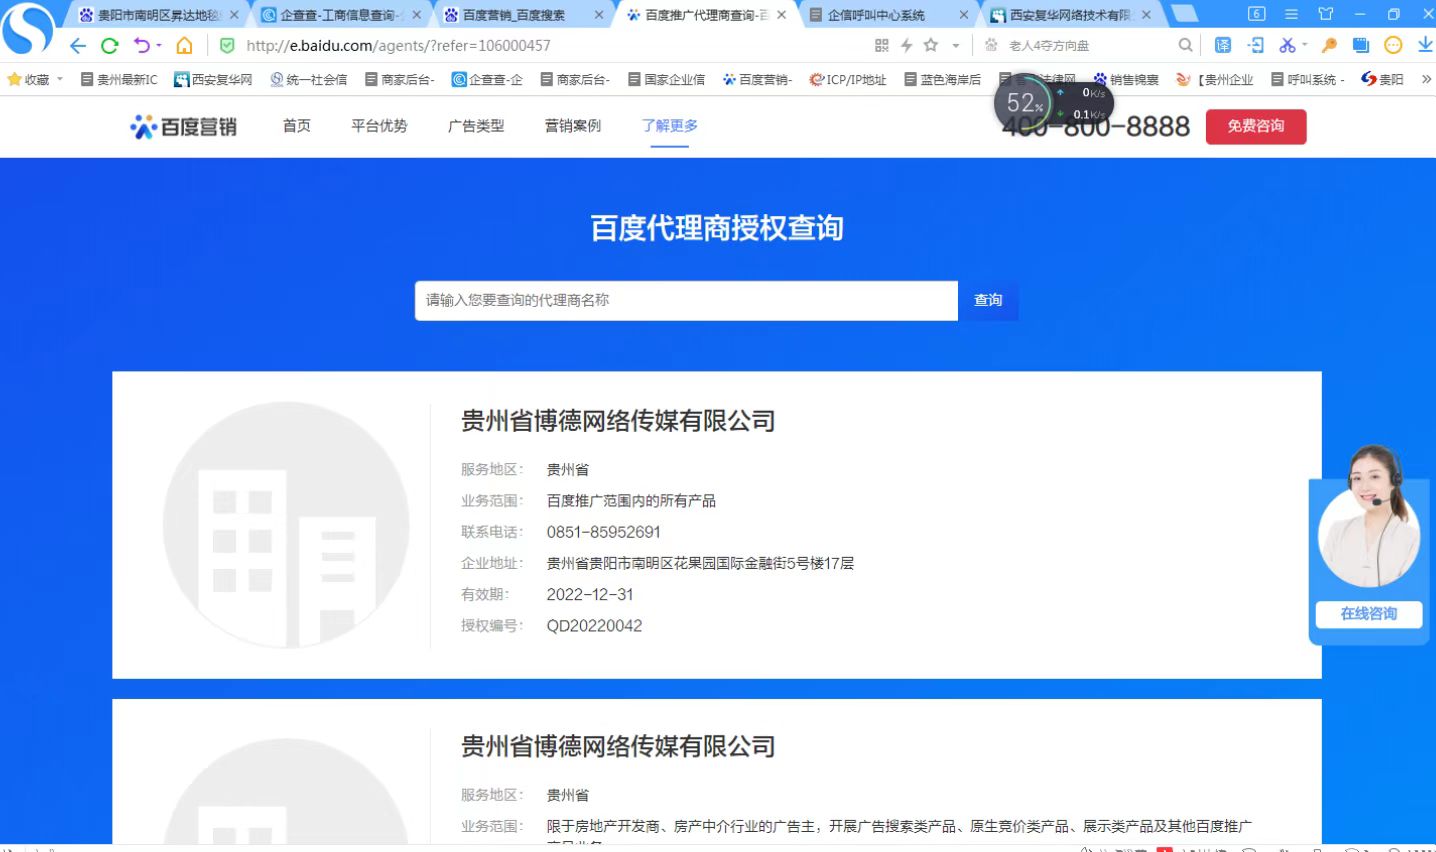Viewport: 1436px width, 852px height.
Task: Click the blue window toolbar icon
Action: 1360,45
